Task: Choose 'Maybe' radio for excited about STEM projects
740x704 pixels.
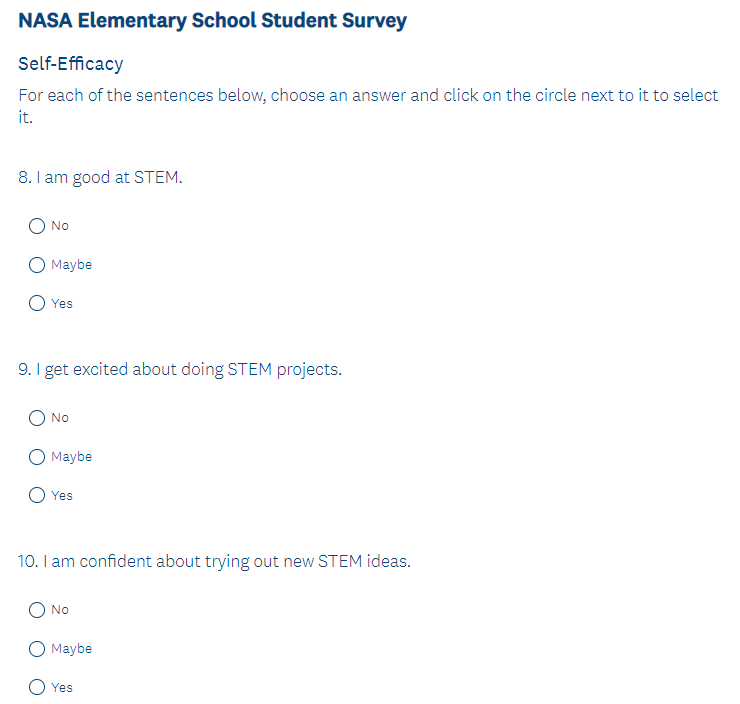Action: (37, 457)
